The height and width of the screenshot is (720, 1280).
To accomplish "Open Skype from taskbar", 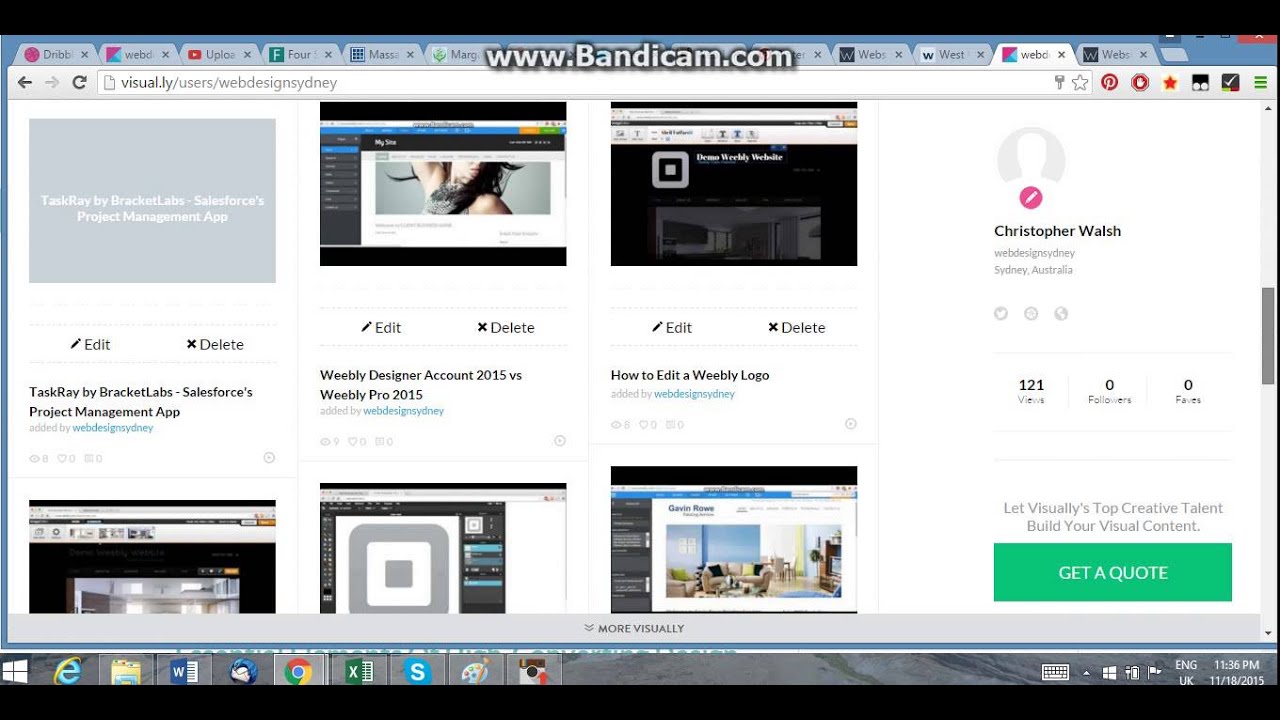I will pos(416,672).
